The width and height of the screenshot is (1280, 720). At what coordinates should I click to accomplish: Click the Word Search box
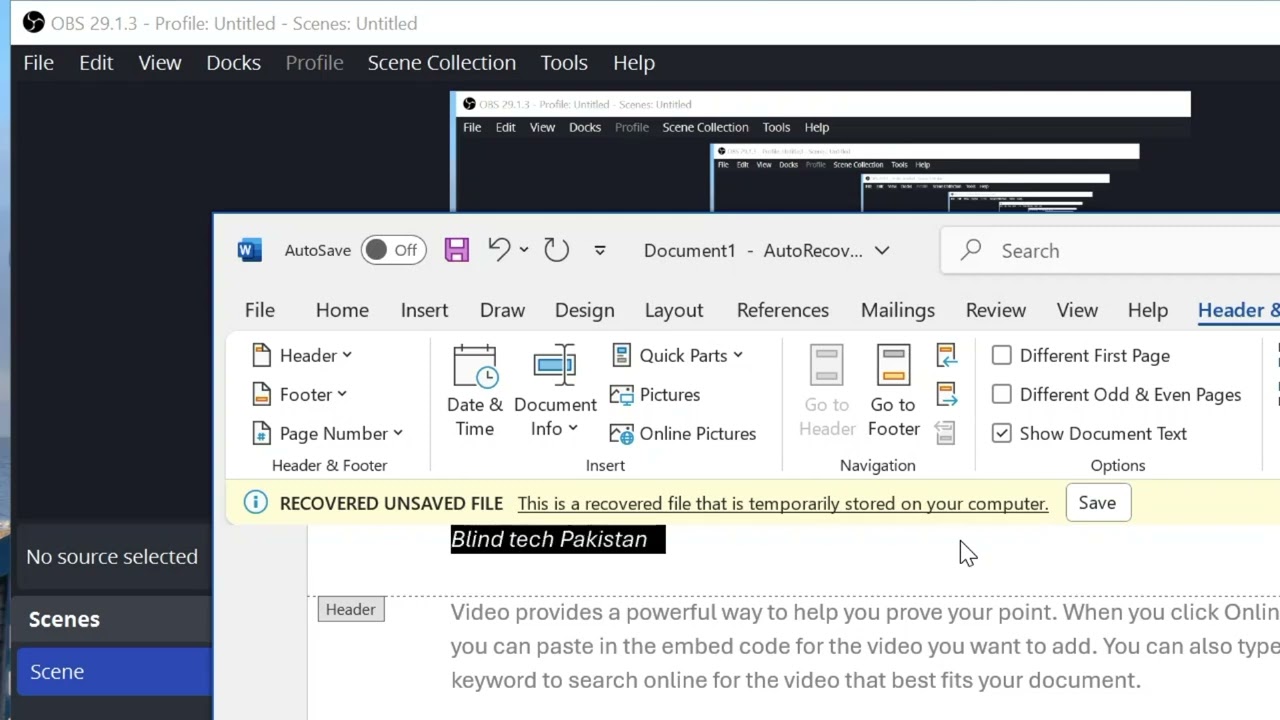pos(1110,250)
